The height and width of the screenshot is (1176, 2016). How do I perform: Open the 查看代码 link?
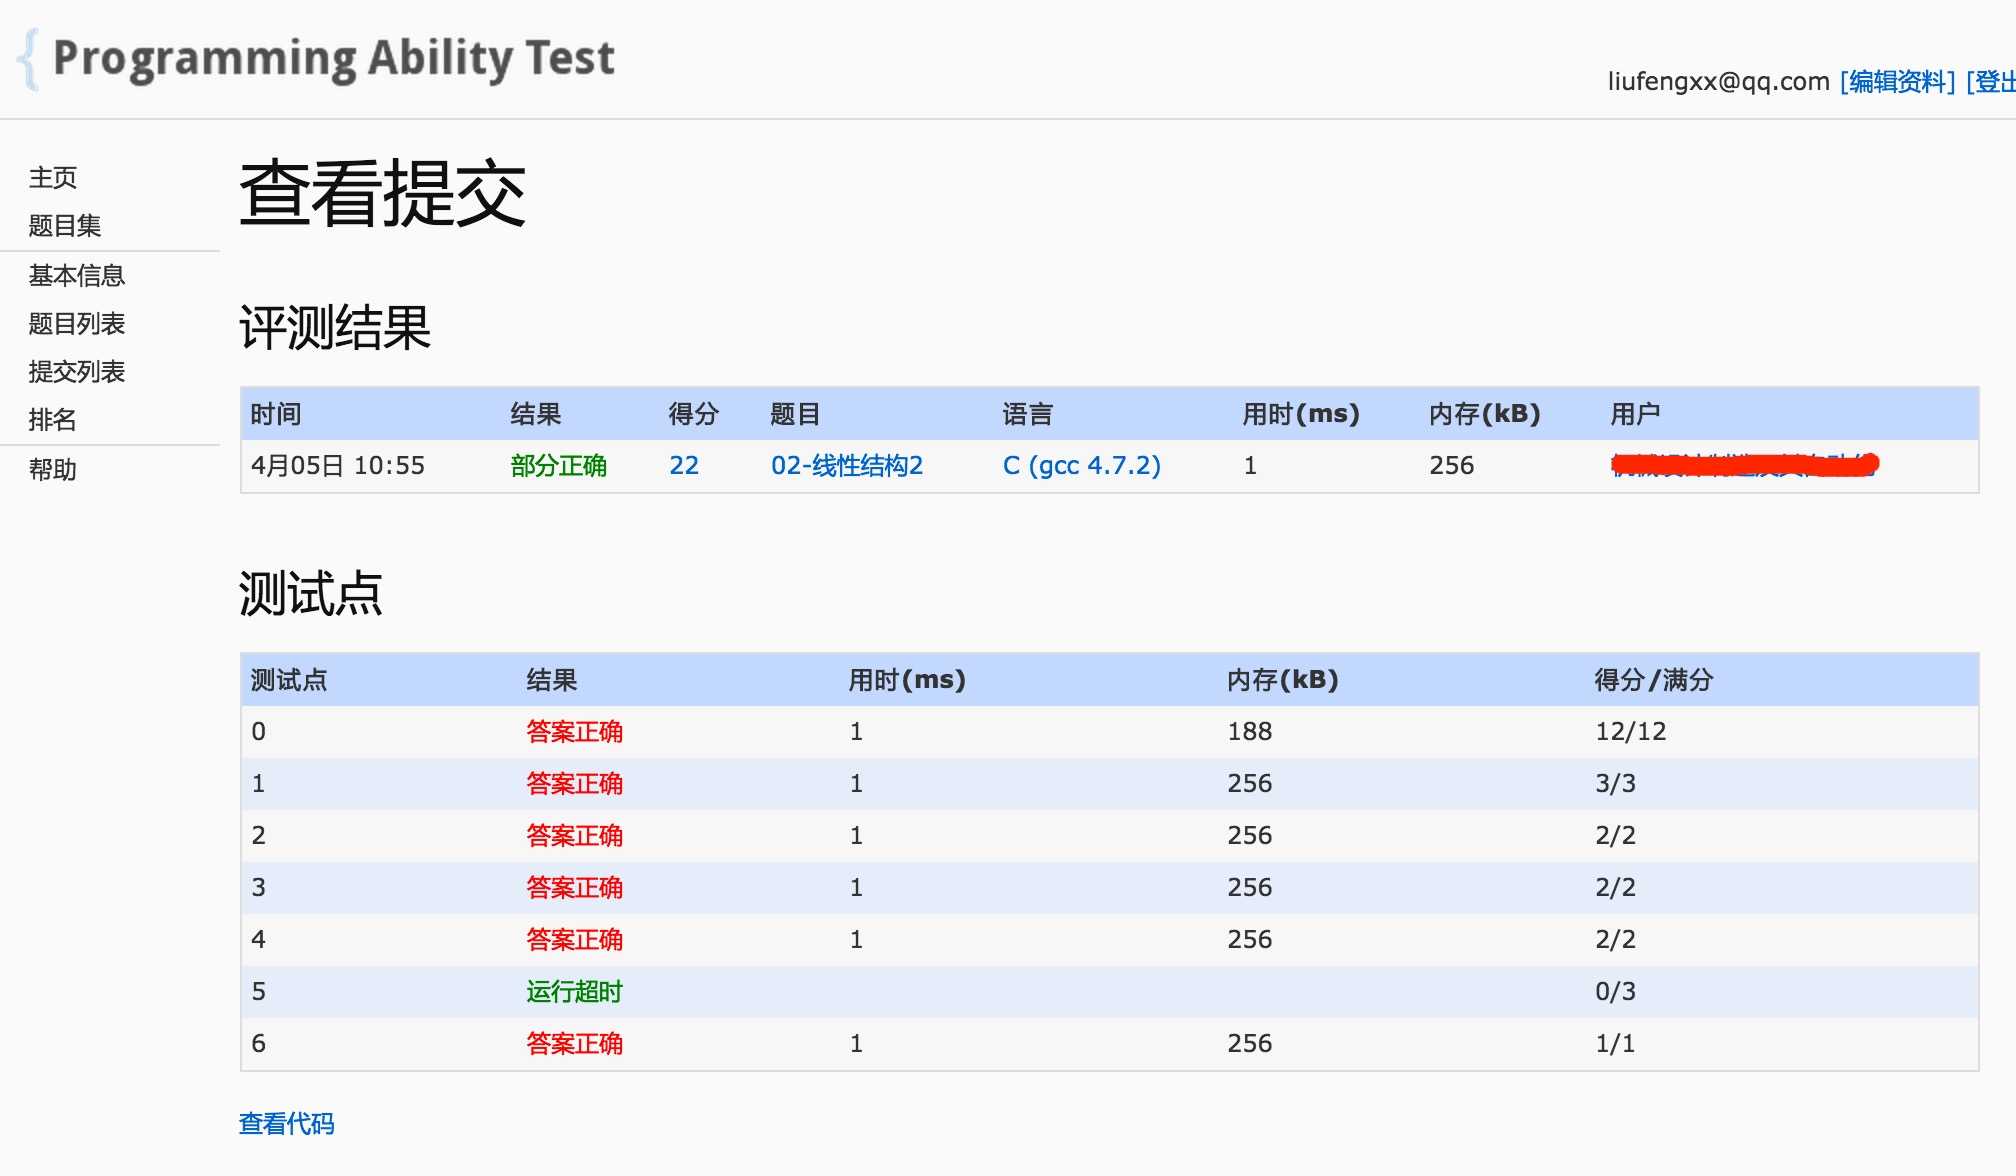[287, 1124]
